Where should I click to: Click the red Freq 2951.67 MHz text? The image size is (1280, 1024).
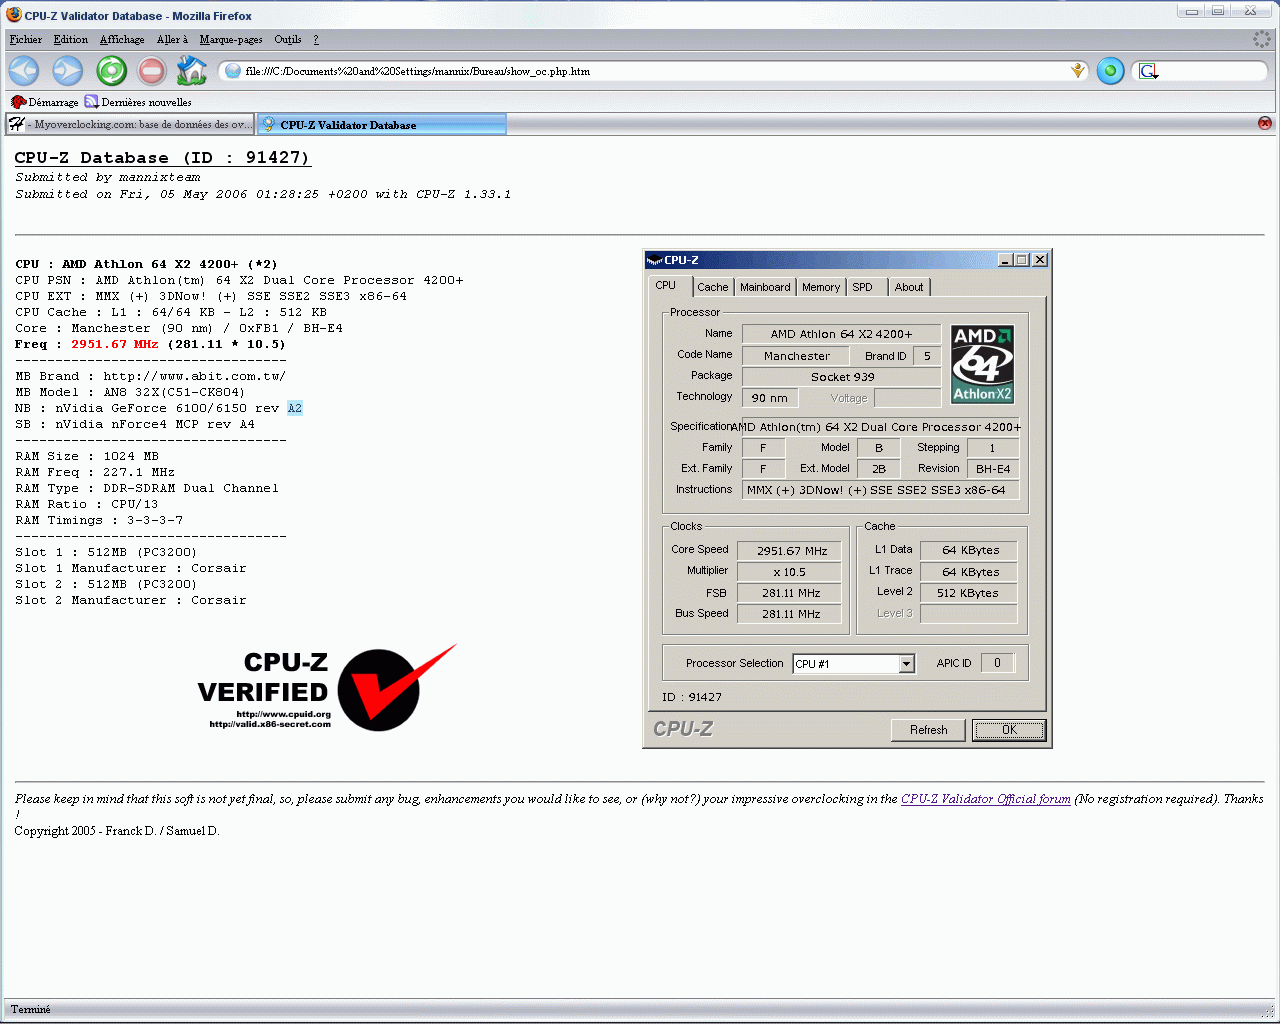pos(114,344)
